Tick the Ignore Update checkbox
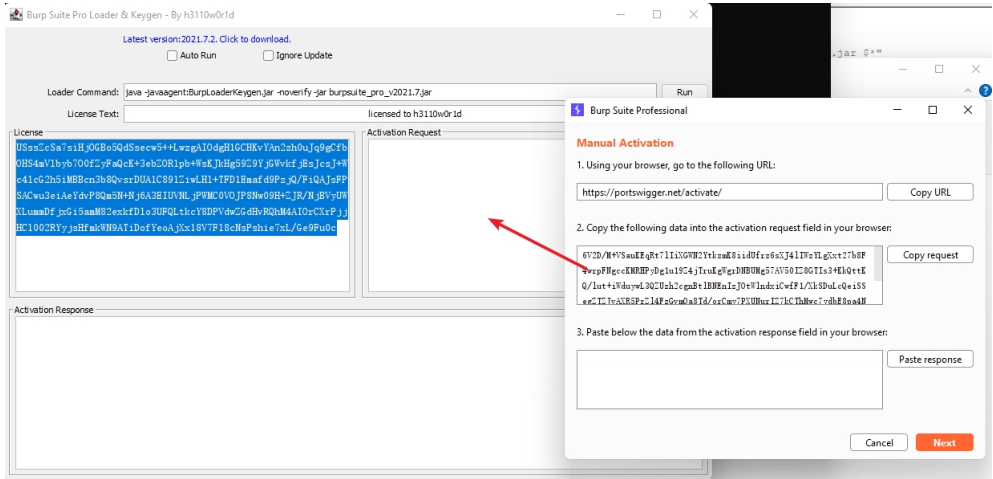993x479 pixels. click(268, 56)
